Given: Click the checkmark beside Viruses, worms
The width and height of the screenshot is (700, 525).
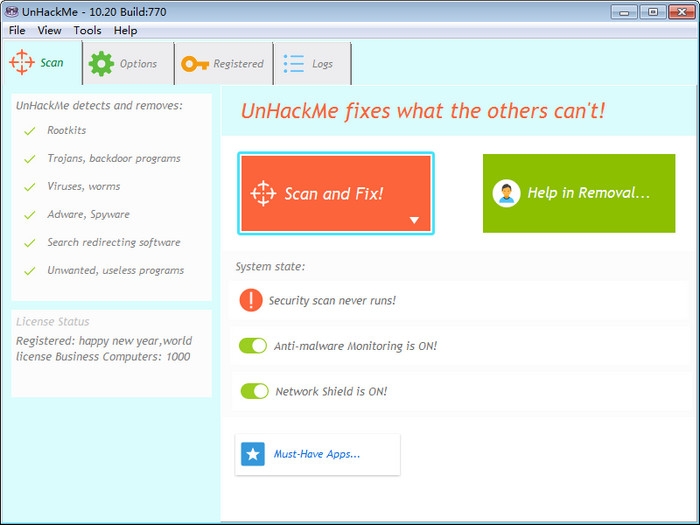Looking at the screenshot, I should click(x=29, y=187).
